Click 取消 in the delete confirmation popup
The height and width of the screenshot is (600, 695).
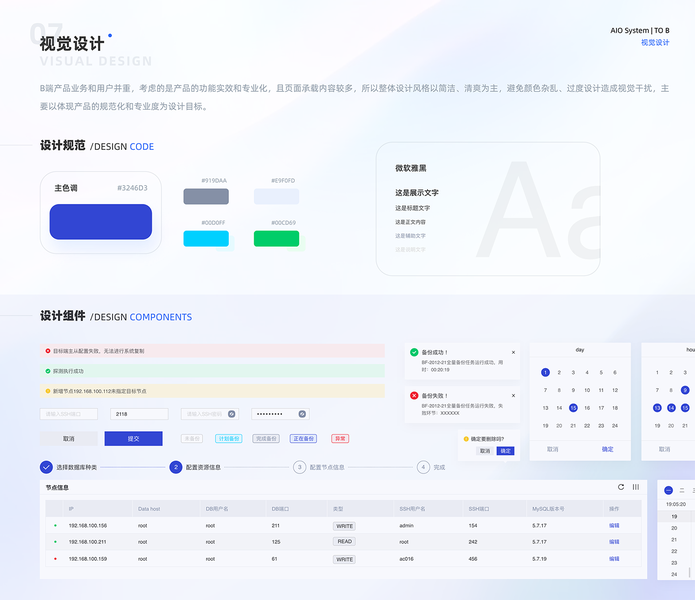coord(485,451)
